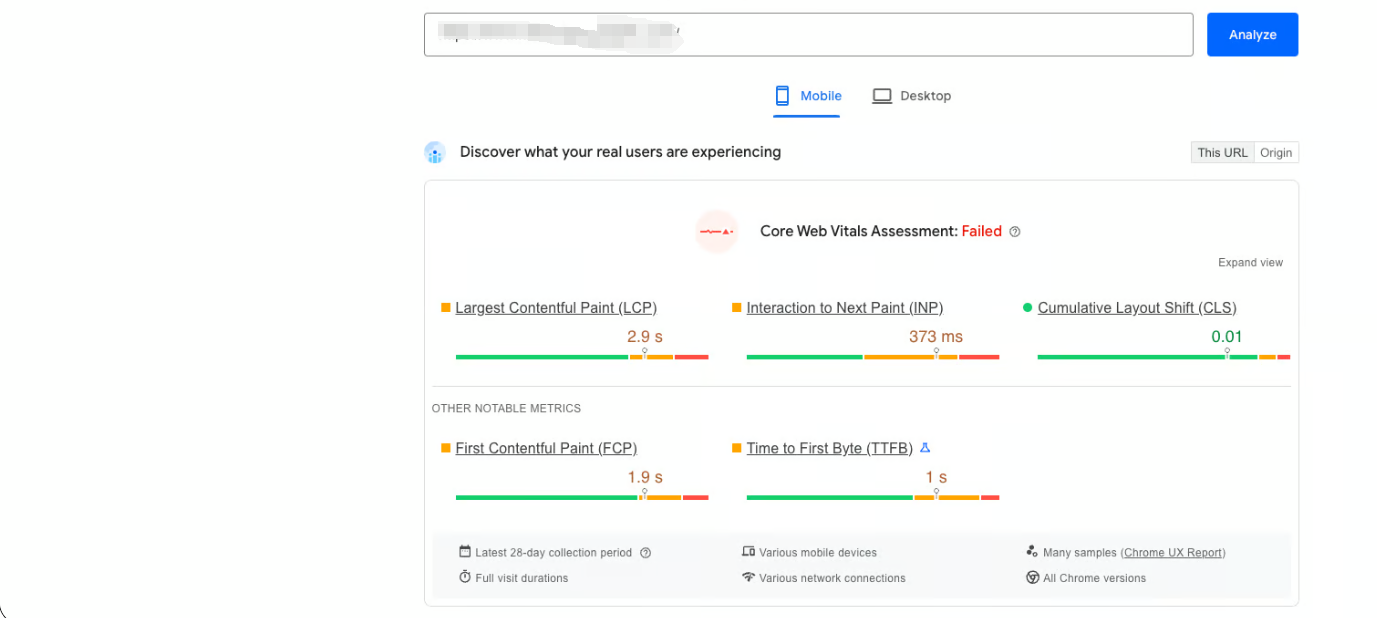Click the mobile phone icon
1377x618 pixels.
pos(783,96)
